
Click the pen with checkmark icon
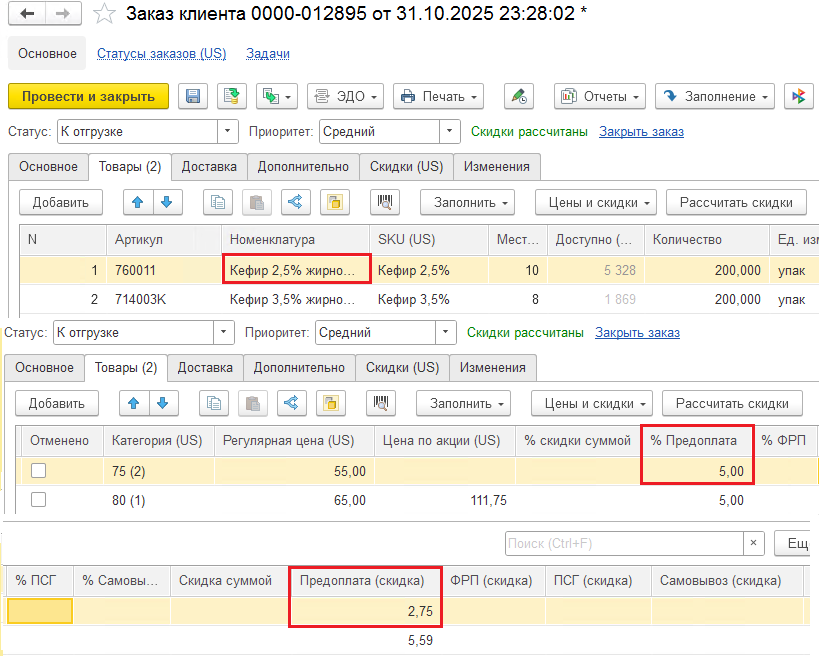pyautogui.click(x=518, y=96)
